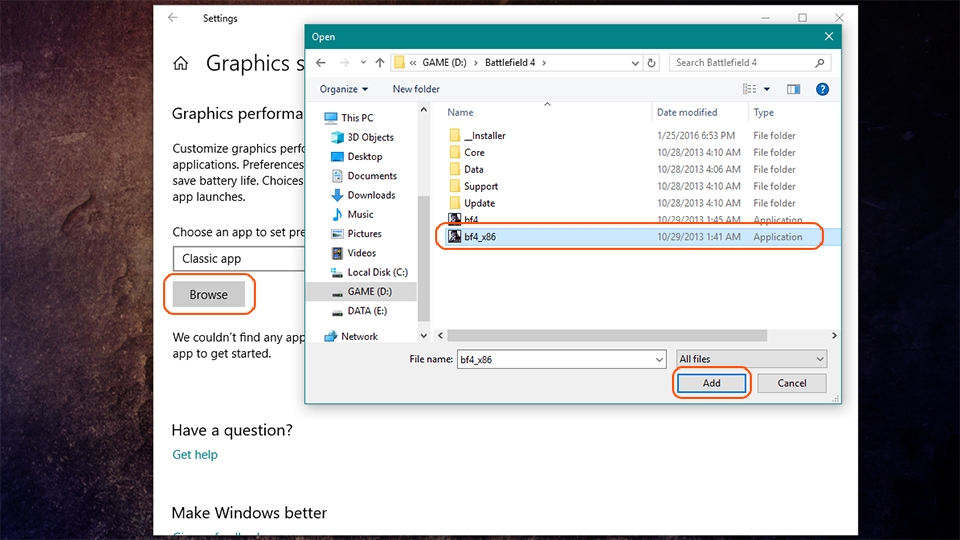The image size is (960, 540).
Task: Select This PC in navigation pane
Action: point(349,118)
